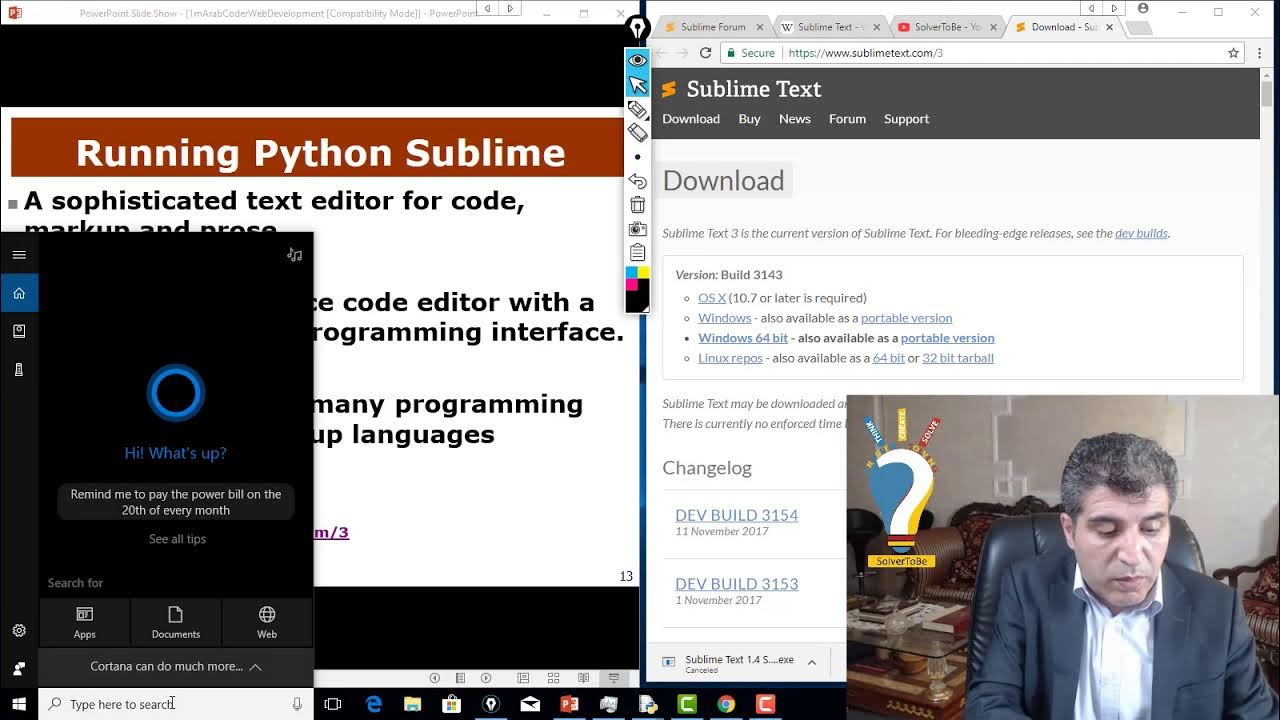Click the camera screenshot icon in the annotation toolbar
1280x720 pixels.
click(637, 229)
